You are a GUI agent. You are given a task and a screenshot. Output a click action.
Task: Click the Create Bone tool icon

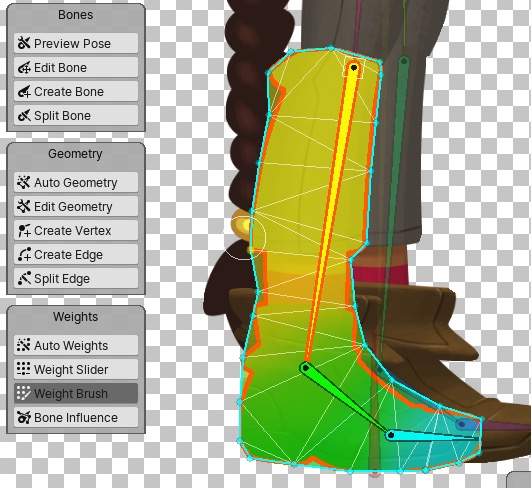24,91
